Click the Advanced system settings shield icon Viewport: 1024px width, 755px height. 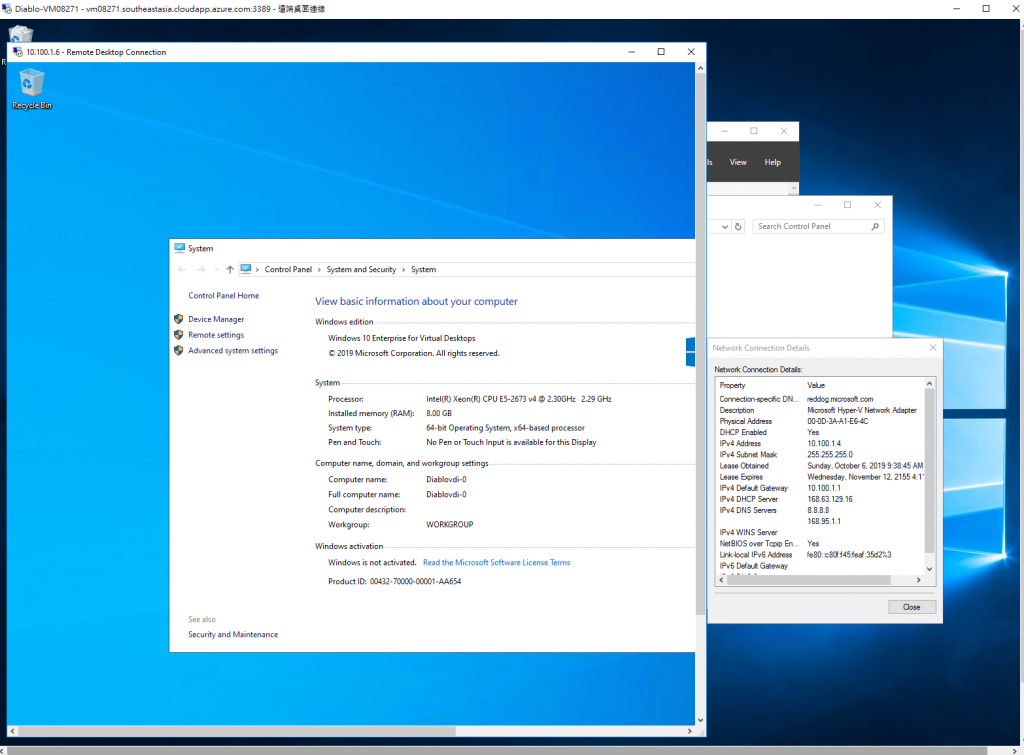coord(179,351)
